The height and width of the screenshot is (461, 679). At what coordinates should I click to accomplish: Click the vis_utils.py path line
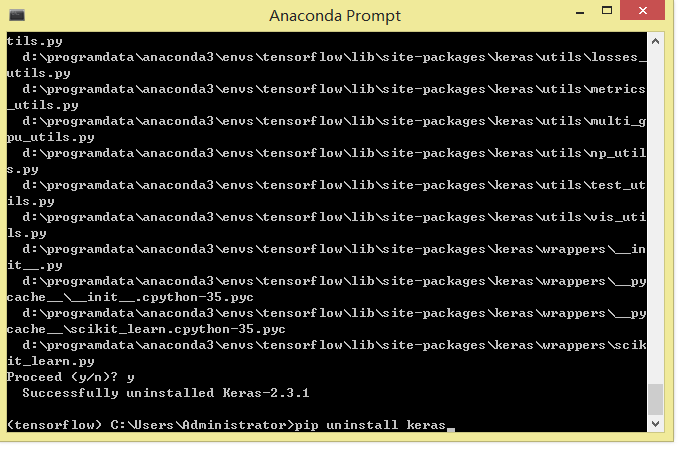point(327,225)
